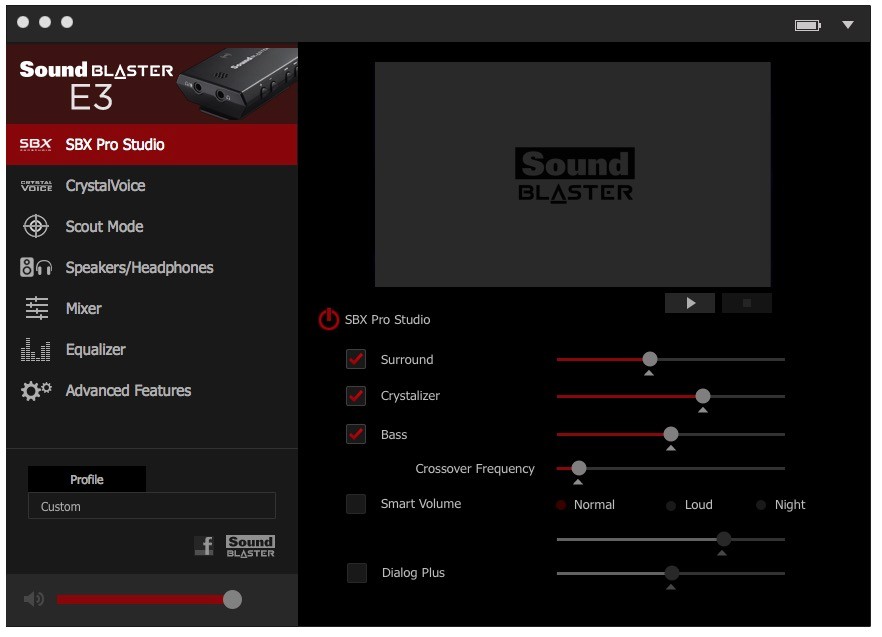Click the Profile label button
Image resolution: width=882 pixels, height=637 pixels.
point(87,479)
